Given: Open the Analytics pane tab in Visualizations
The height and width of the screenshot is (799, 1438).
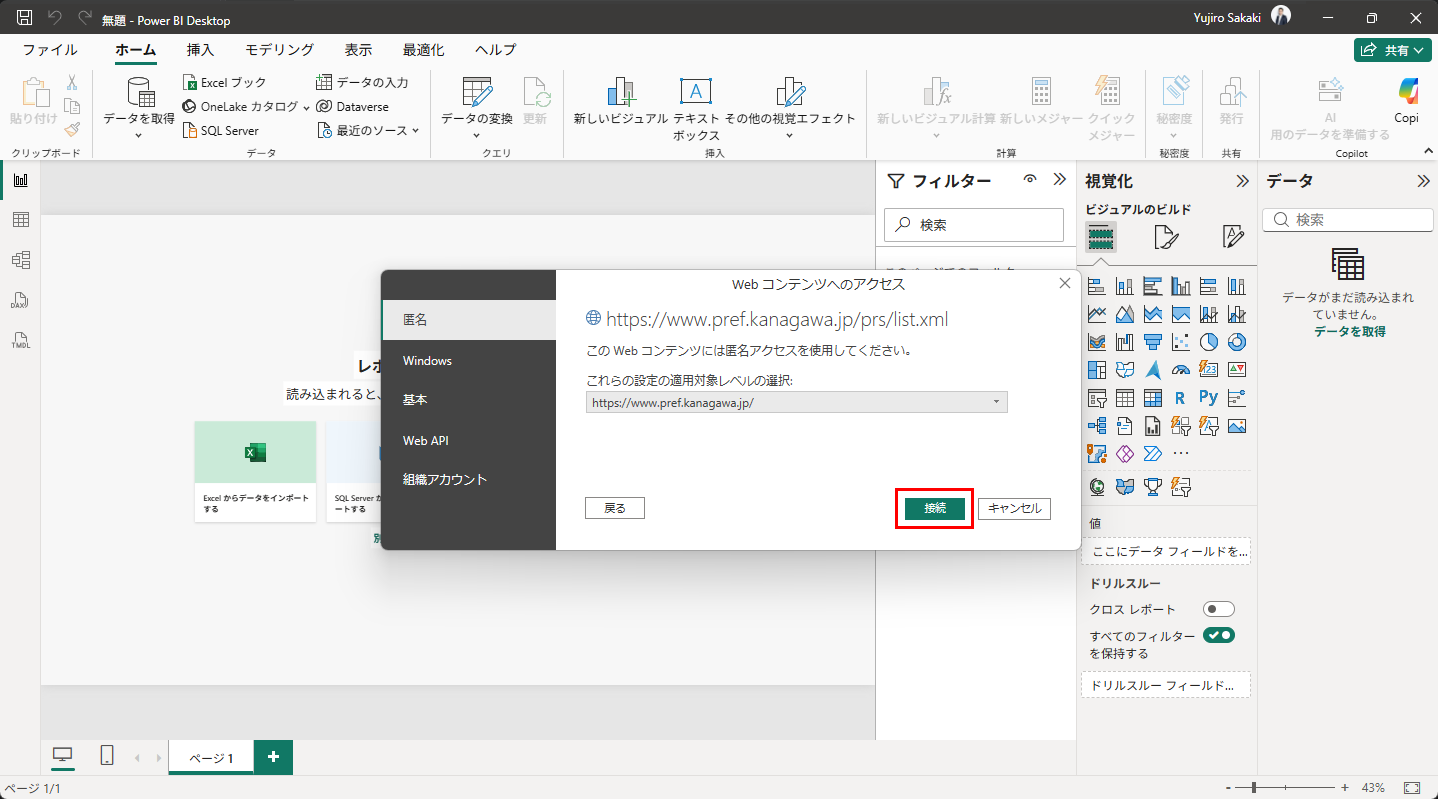Looking at the screenshot, I should point(1233,237).
